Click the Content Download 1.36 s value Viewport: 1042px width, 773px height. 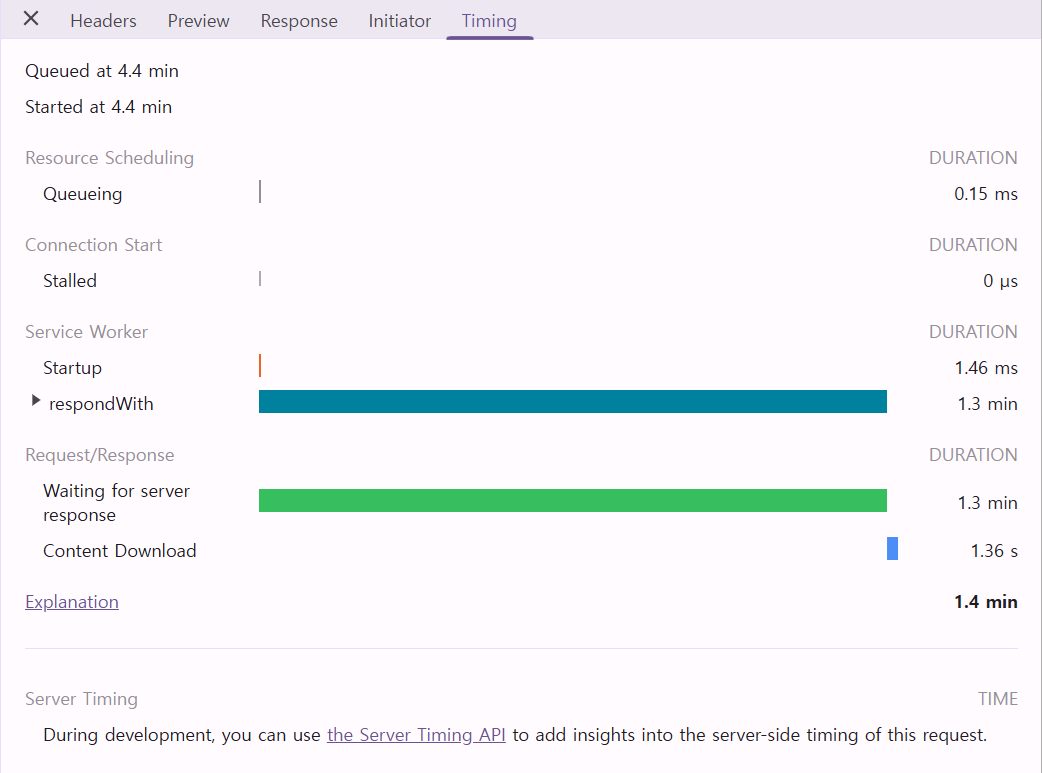click(994, 551)
